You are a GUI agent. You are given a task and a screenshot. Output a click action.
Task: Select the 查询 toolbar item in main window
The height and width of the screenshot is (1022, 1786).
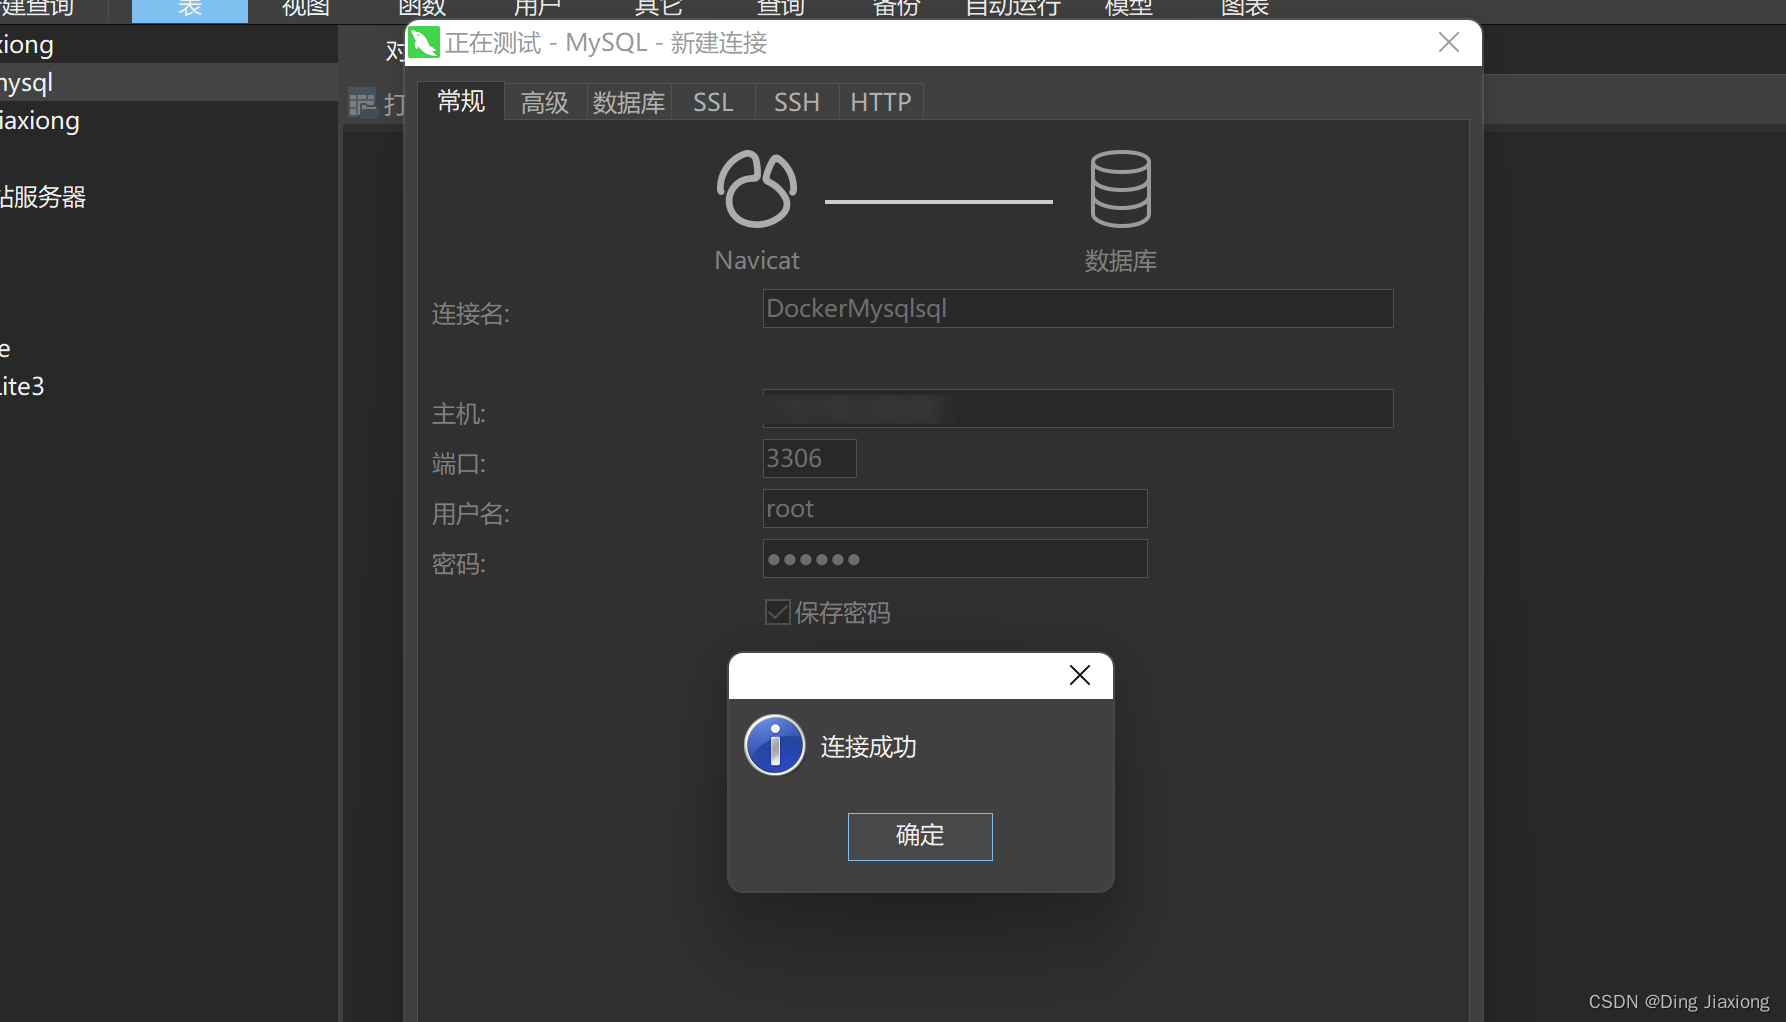(x=780, y=9)
